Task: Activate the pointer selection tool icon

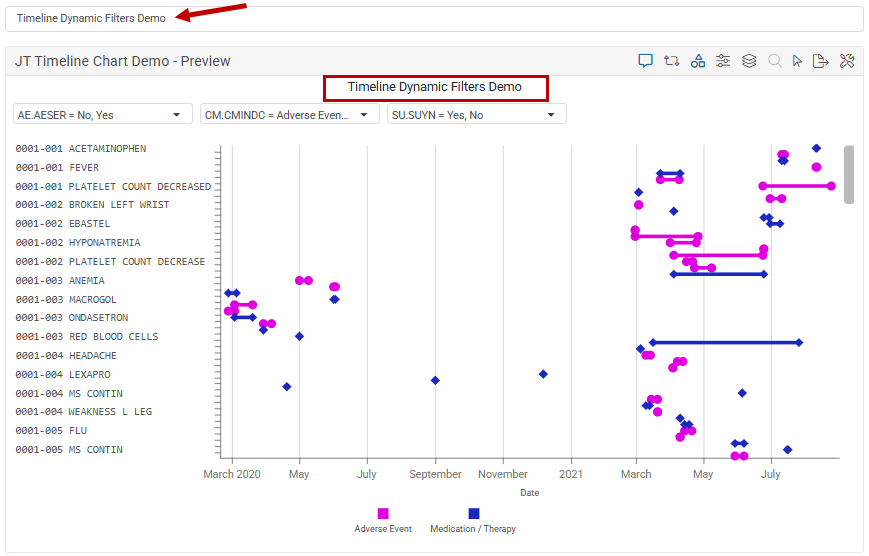Action: [x=797, y=61]
